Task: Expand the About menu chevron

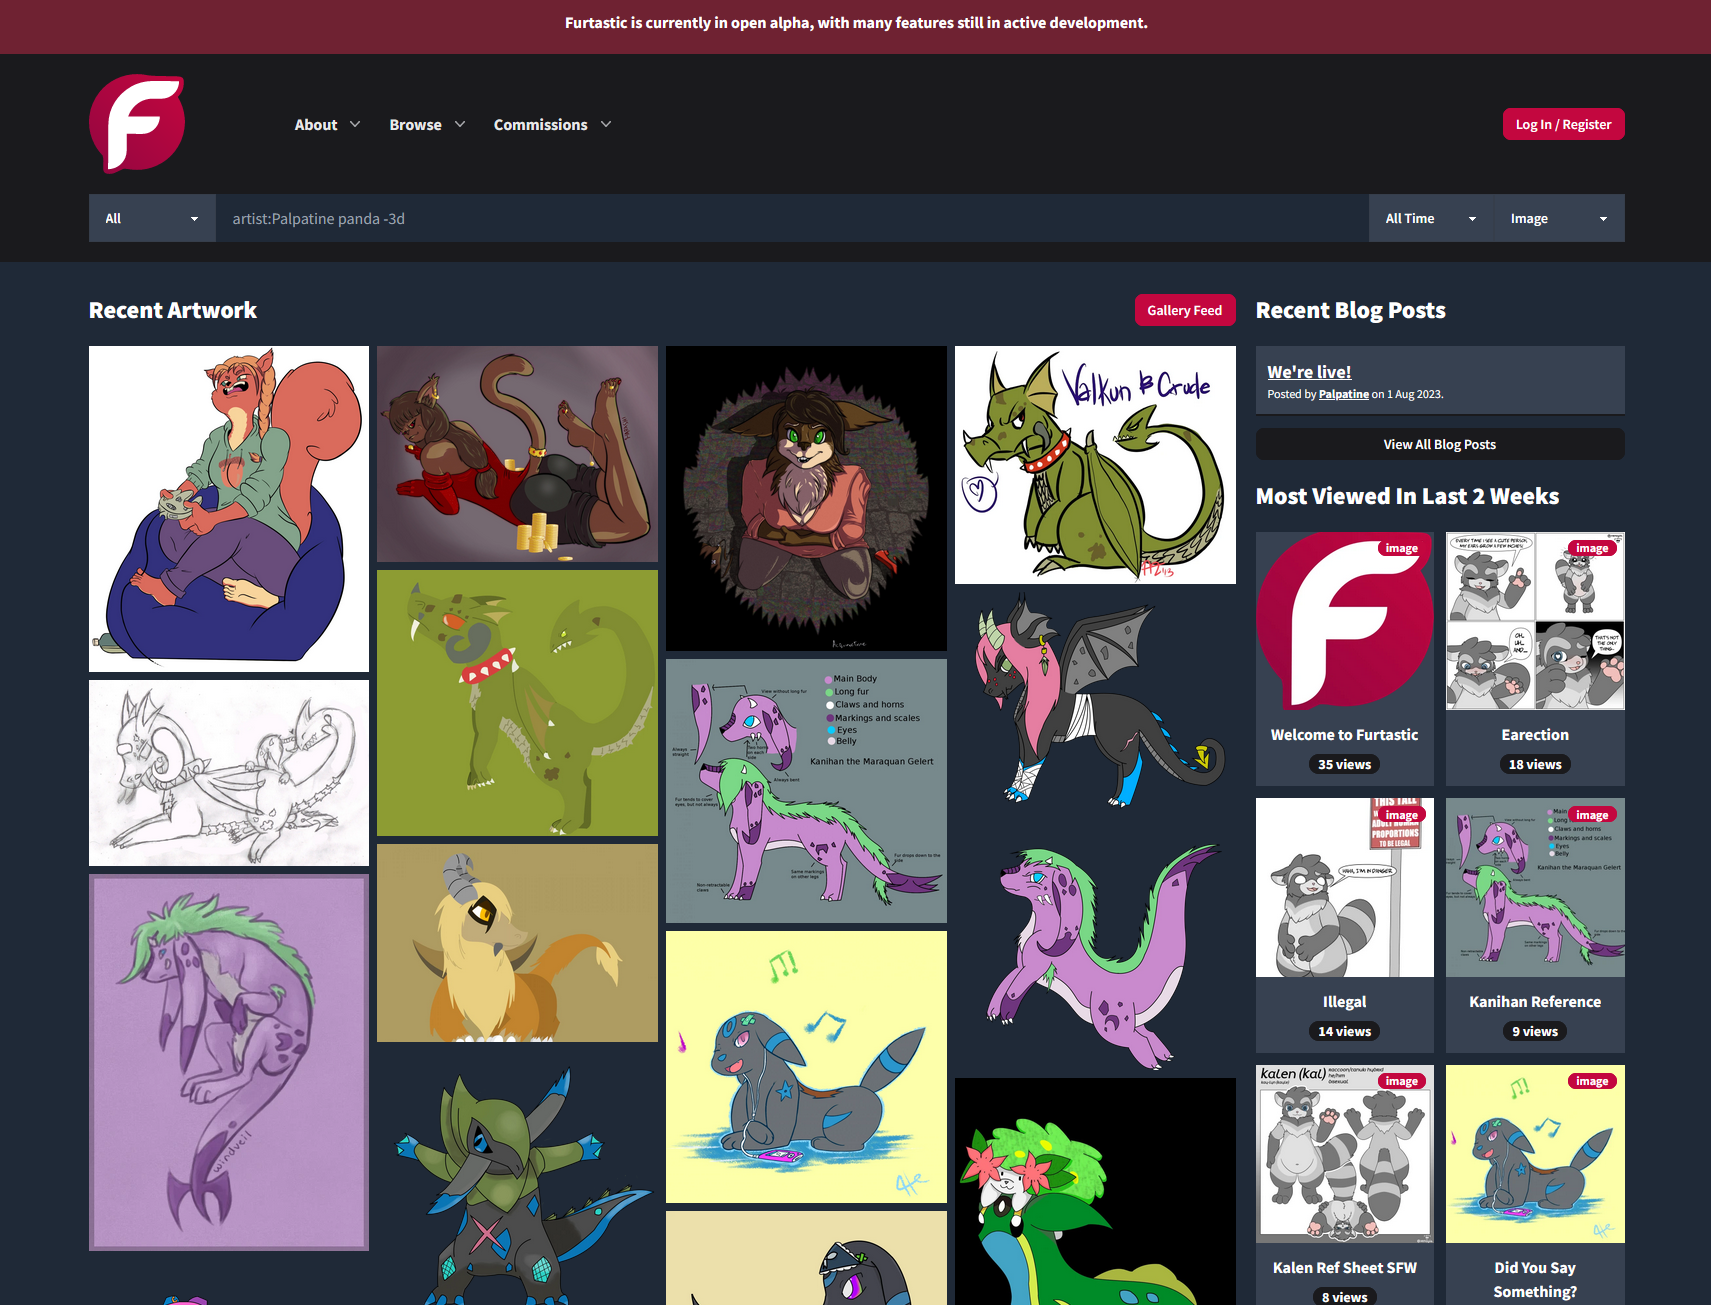Action: coord(355,124)
